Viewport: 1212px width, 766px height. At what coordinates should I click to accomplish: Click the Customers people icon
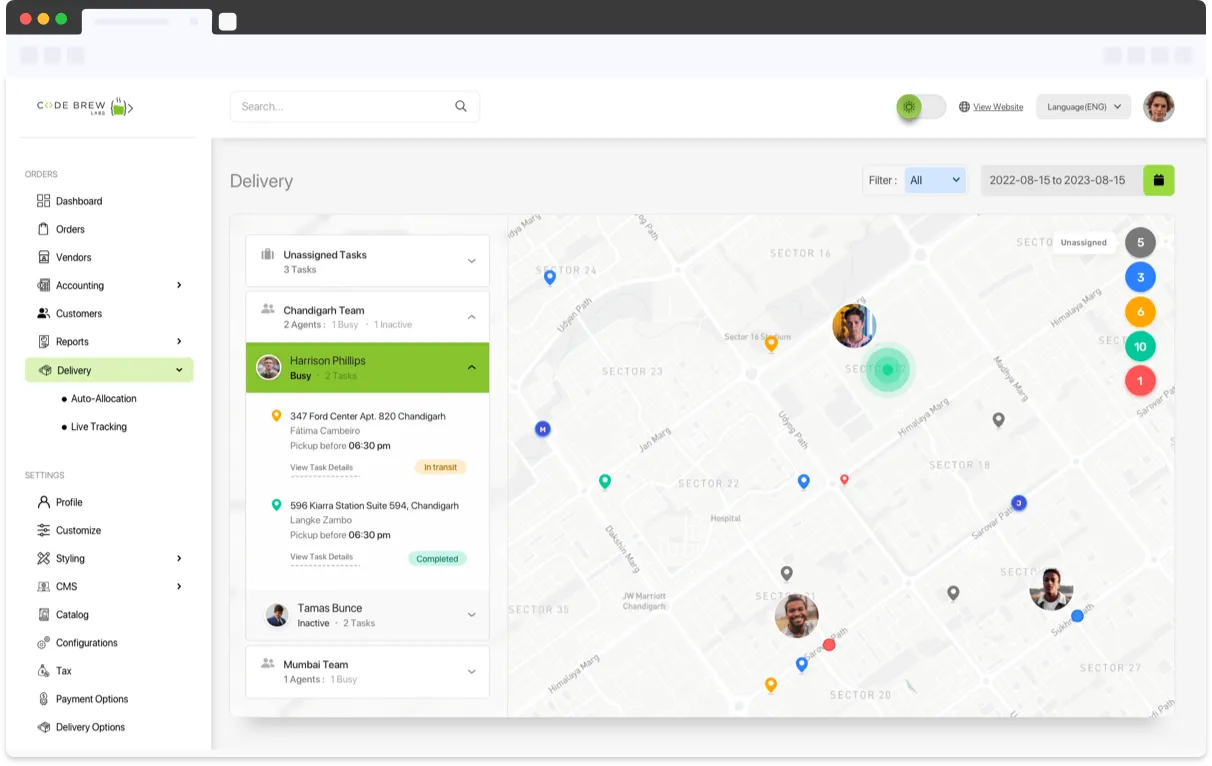tap(43, 313)
